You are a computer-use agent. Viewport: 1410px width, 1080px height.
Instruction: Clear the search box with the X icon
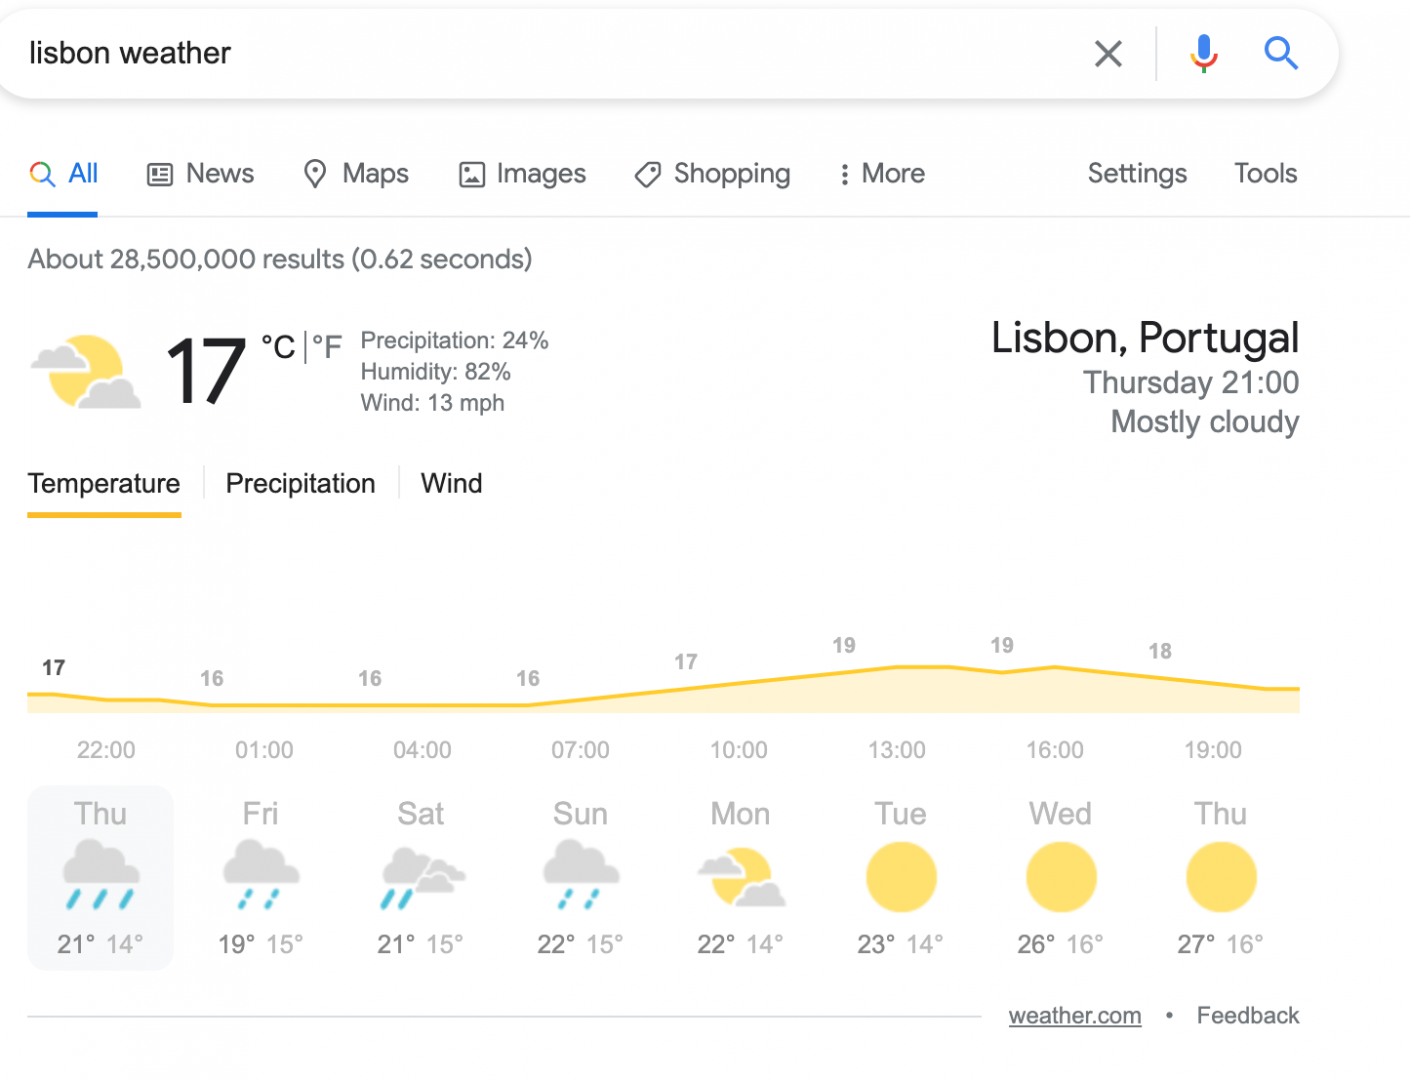pos(1108,53)
